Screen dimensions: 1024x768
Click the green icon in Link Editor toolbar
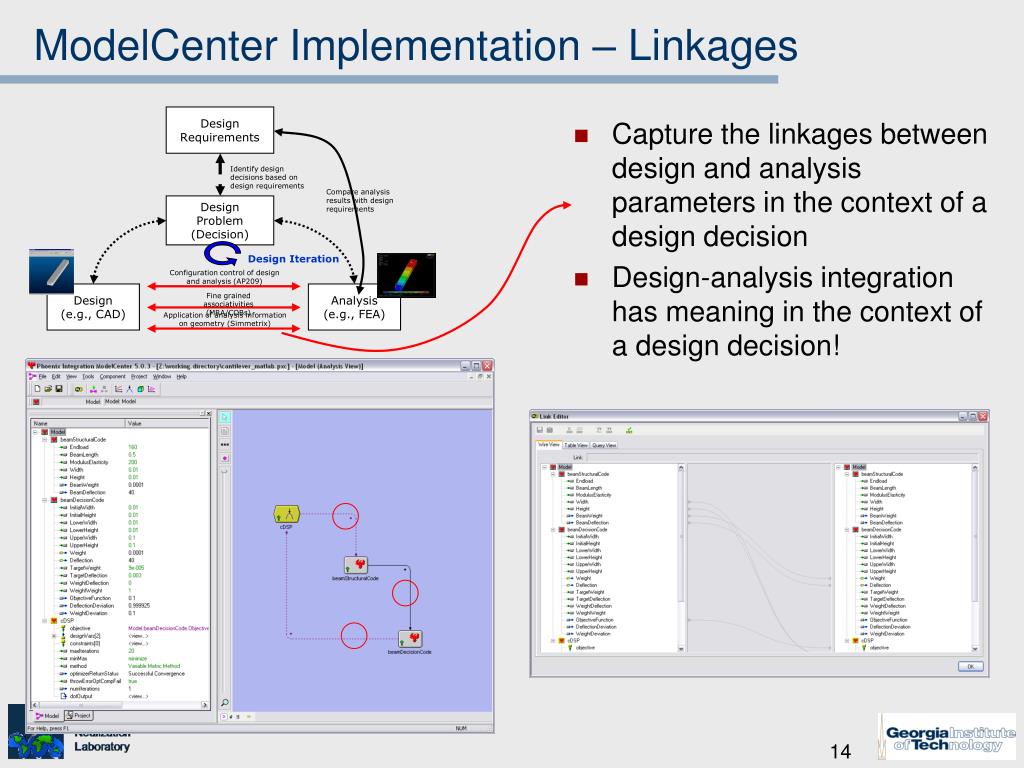pyautogui.click(x=629, y=430)
